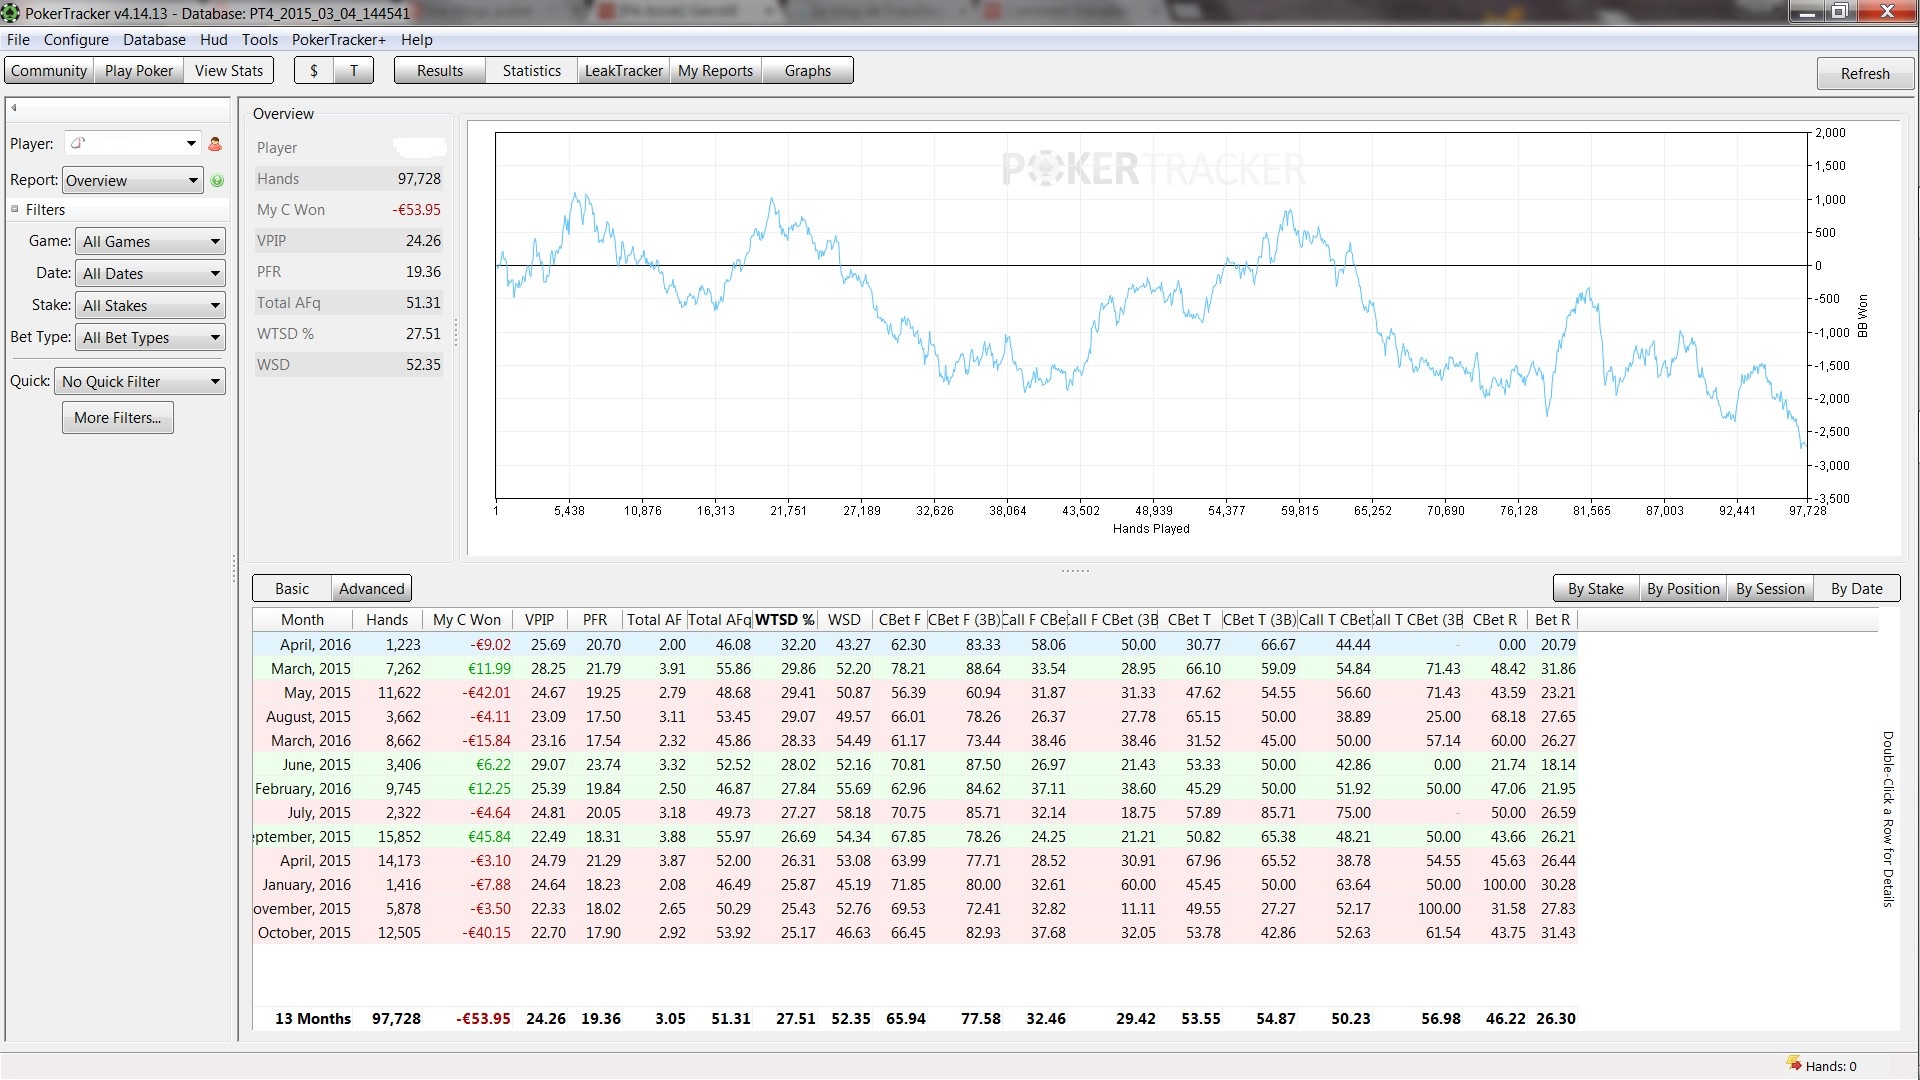Click the Hands import status icon

(1794, 1064)
